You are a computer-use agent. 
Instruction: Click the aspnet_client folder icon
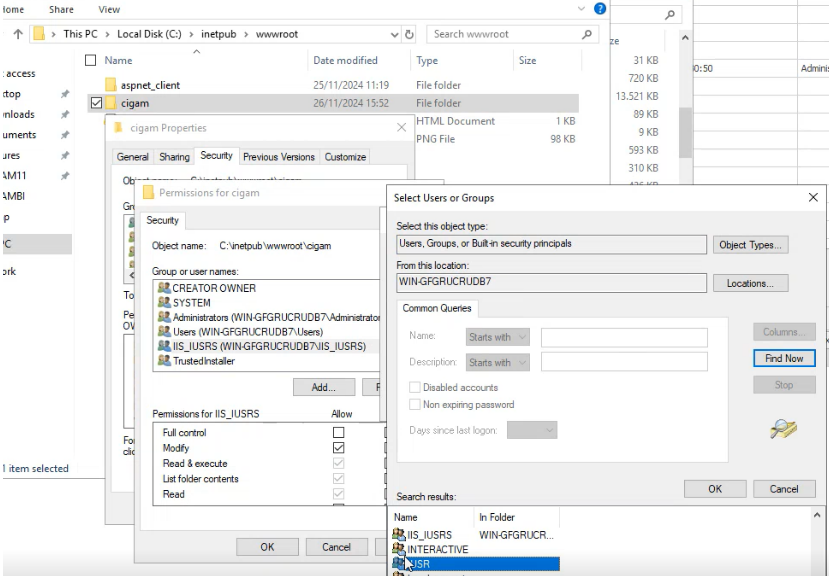[110, 85]
